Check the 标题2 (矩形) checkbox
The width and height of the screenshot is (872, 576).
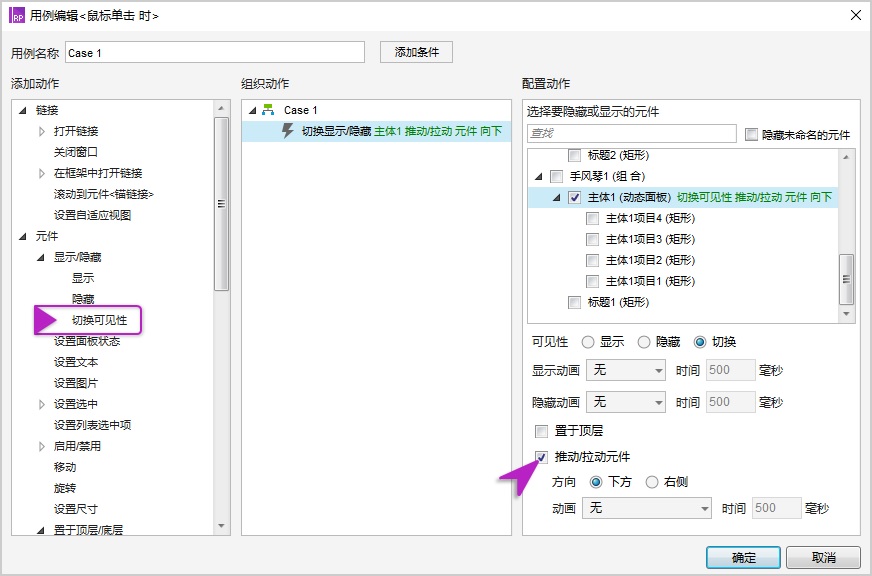pos(574,155)
